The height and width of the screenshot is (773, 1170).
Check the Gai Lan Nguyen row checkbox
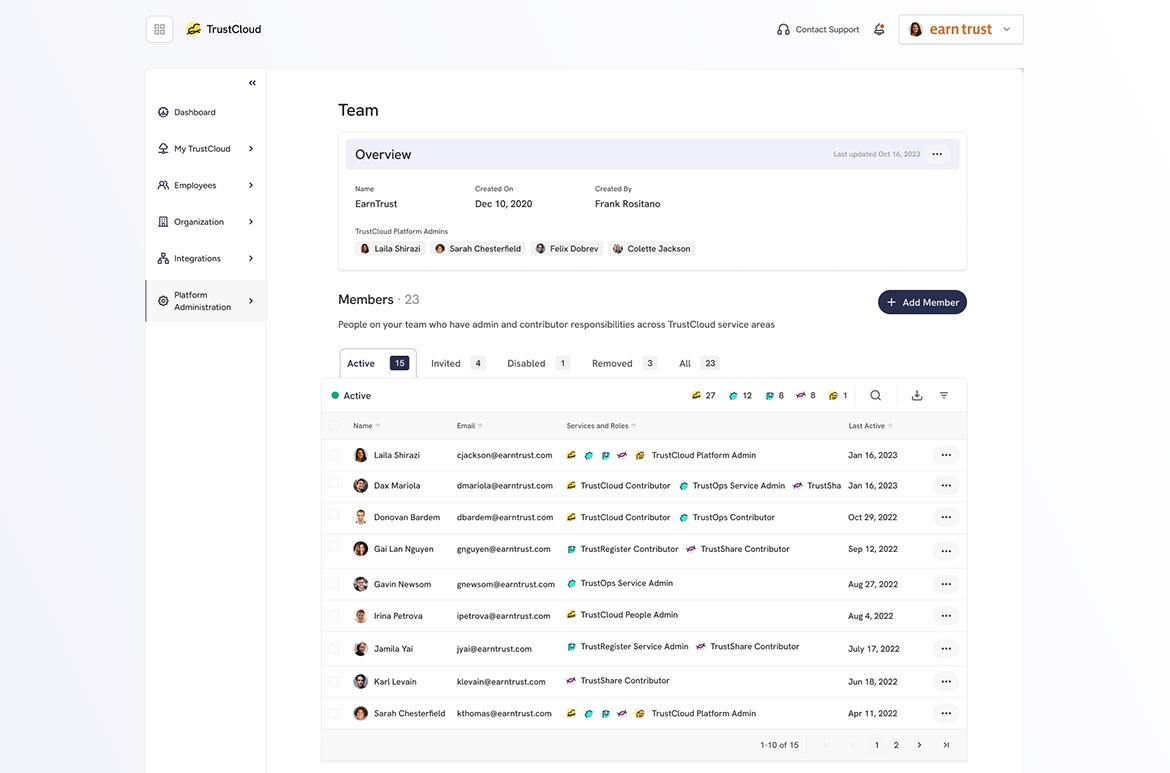pyautogui.click(x=334, y=547)
